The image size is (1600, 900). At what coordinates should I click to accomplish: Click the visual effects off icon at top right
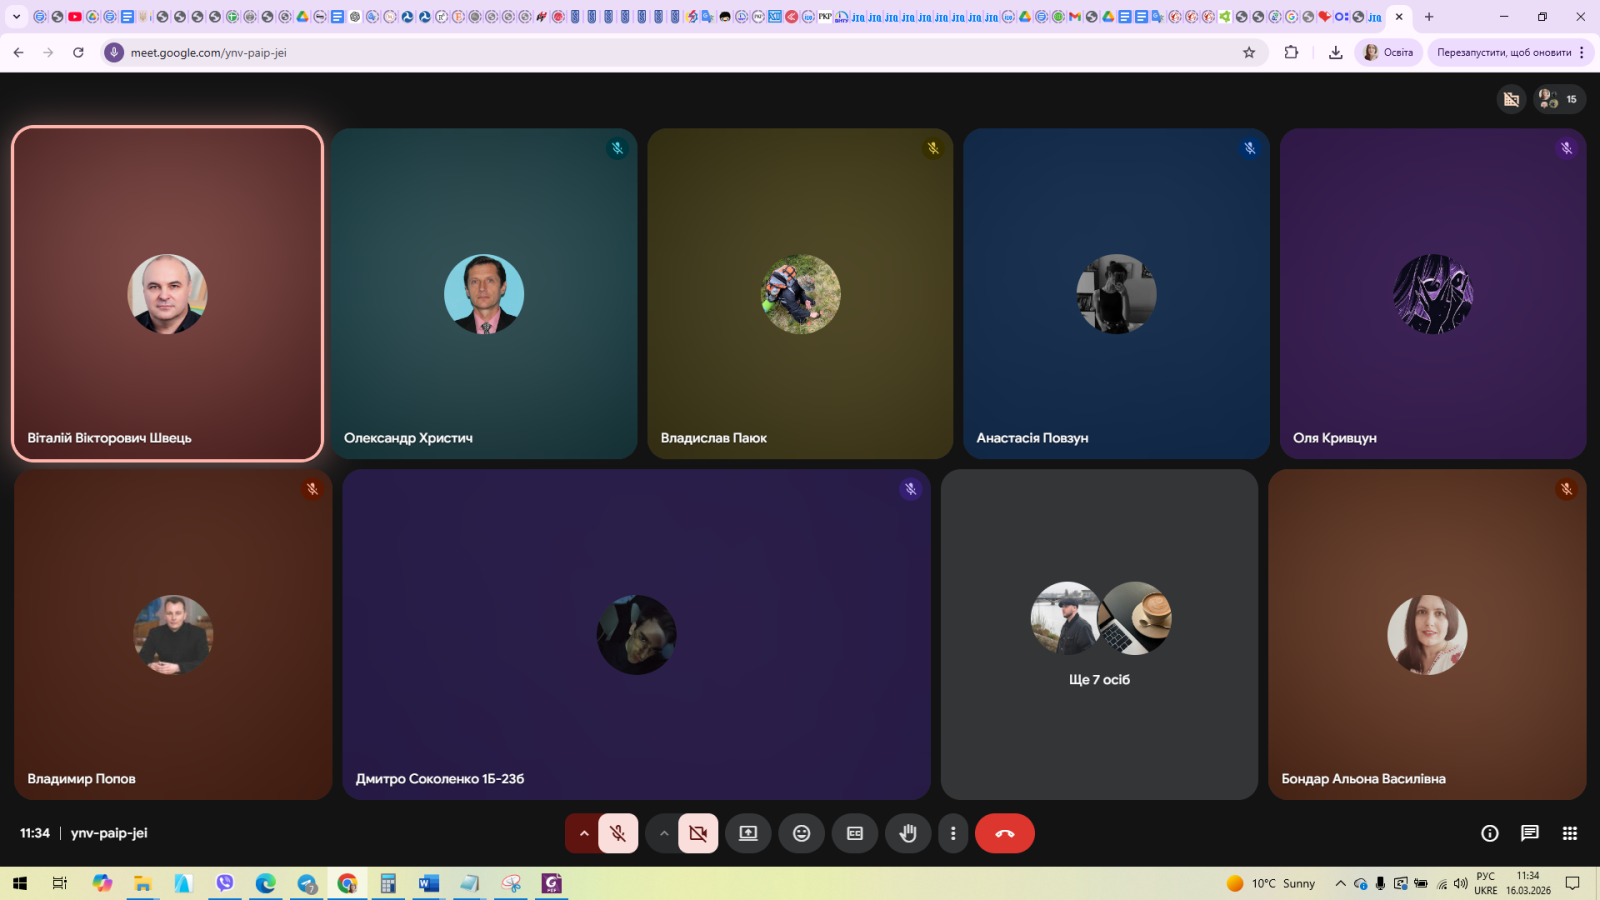coord(1511,99)
